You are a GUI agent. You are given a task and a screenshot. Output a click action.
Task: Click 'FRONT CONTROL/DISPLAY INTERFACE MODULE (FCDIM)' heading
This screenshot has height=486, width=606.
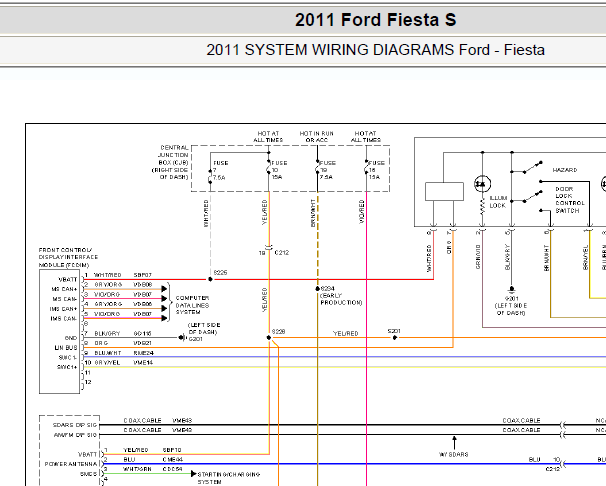click(x=68, y=257)
